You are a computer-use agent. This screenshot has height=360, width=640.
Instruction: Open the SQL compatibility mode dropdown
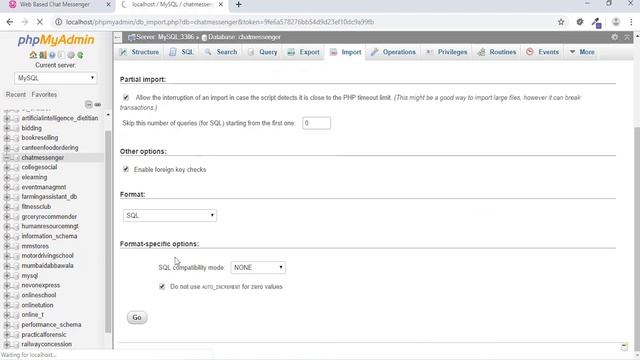point(258,267)
